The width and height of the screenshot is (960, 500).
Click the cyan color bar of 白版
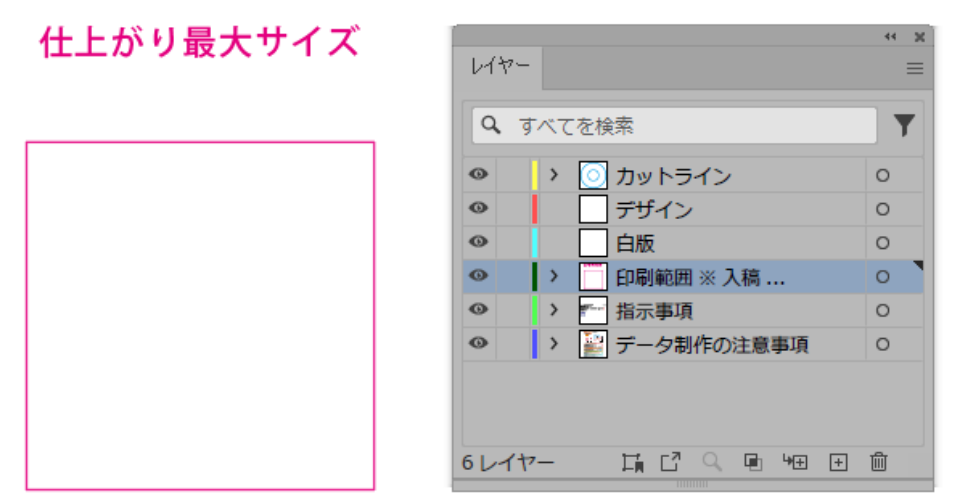coord(534,242)
